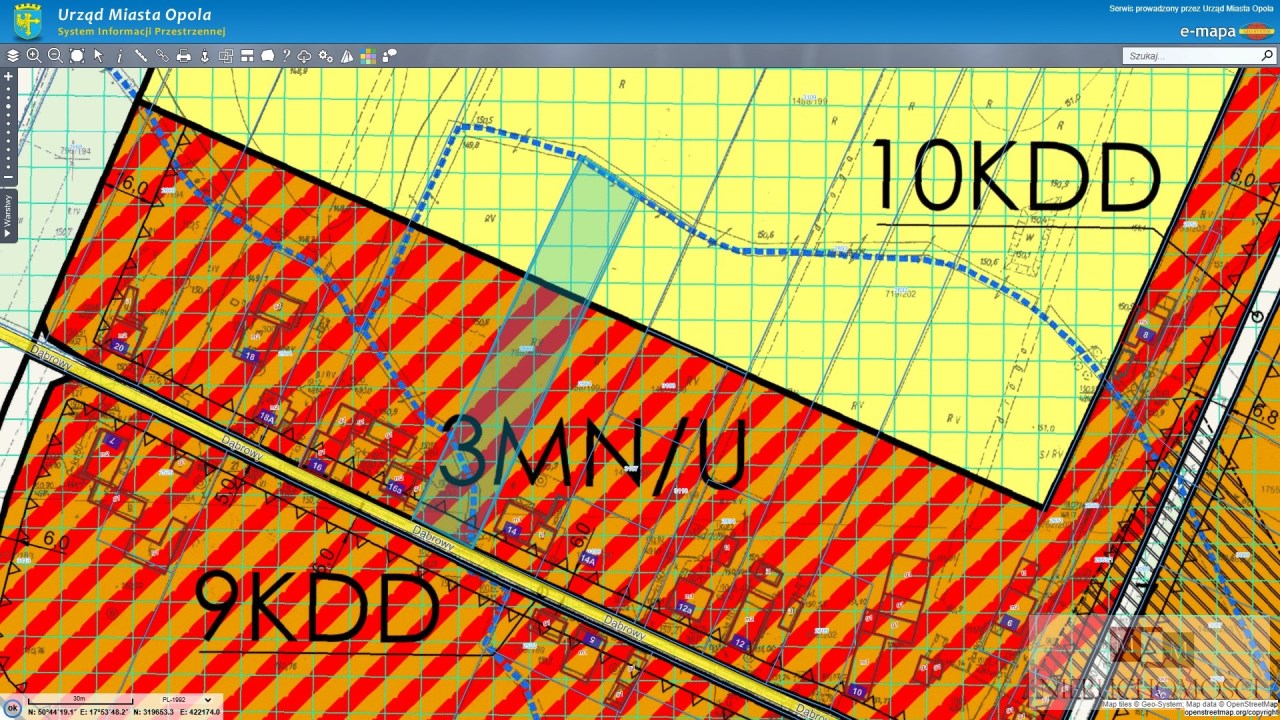Open settings via the gears icon

coord(326,56)
